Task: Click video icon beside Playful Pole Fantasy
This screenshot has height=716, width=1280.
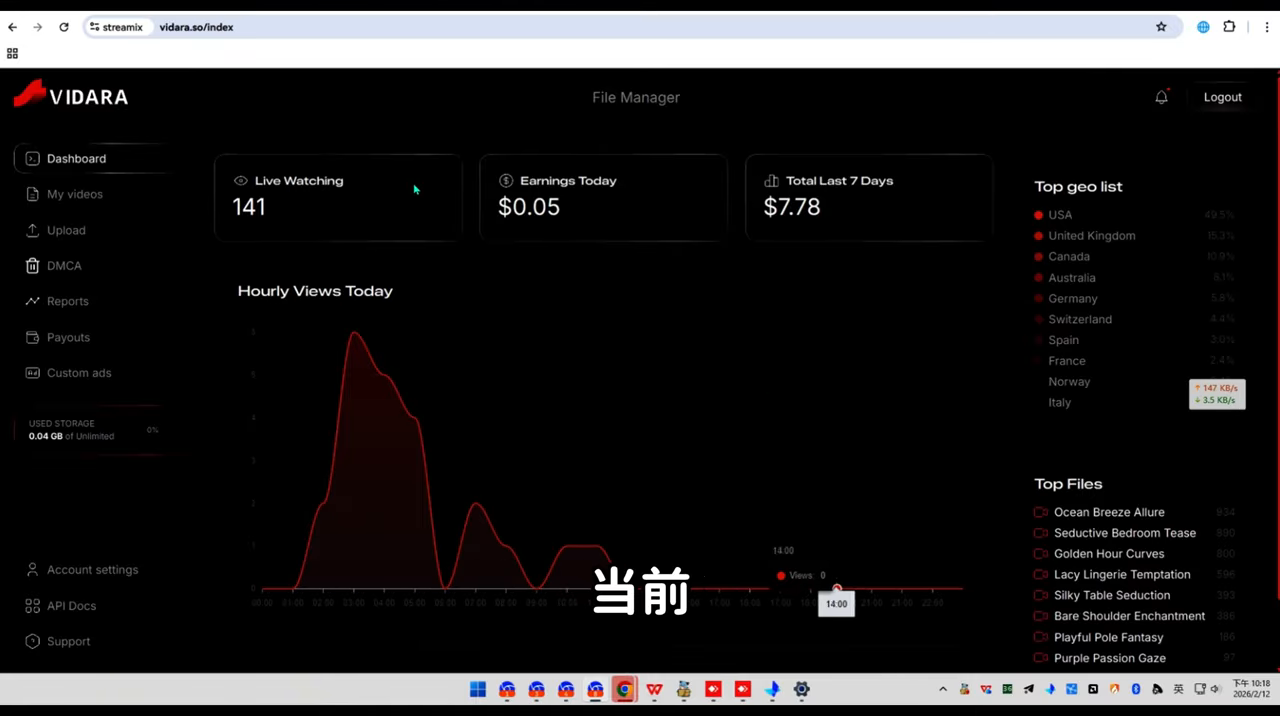Action: click(x=1040, y=637)
